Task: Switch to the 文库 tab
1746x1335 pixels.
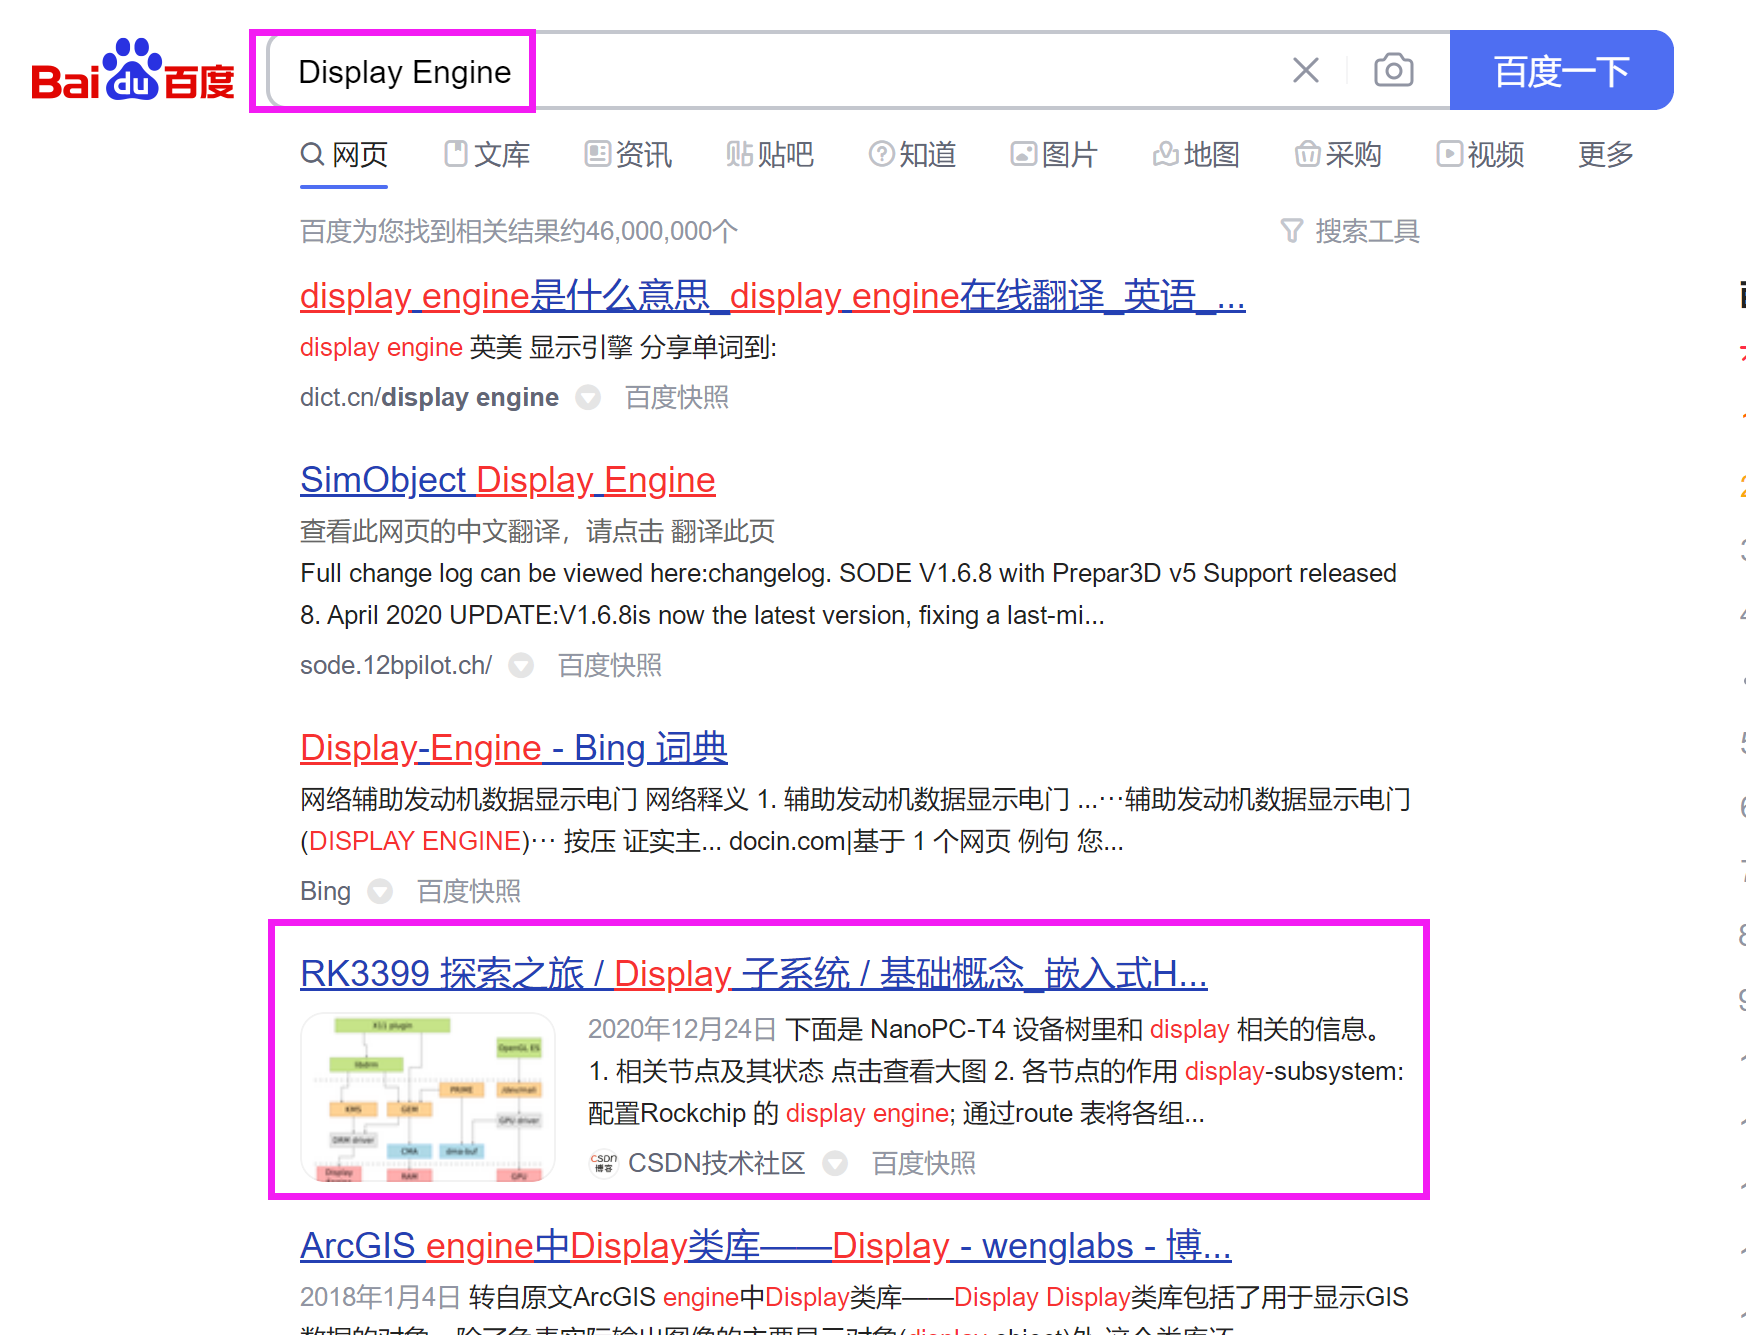Action: click(487, 155)
